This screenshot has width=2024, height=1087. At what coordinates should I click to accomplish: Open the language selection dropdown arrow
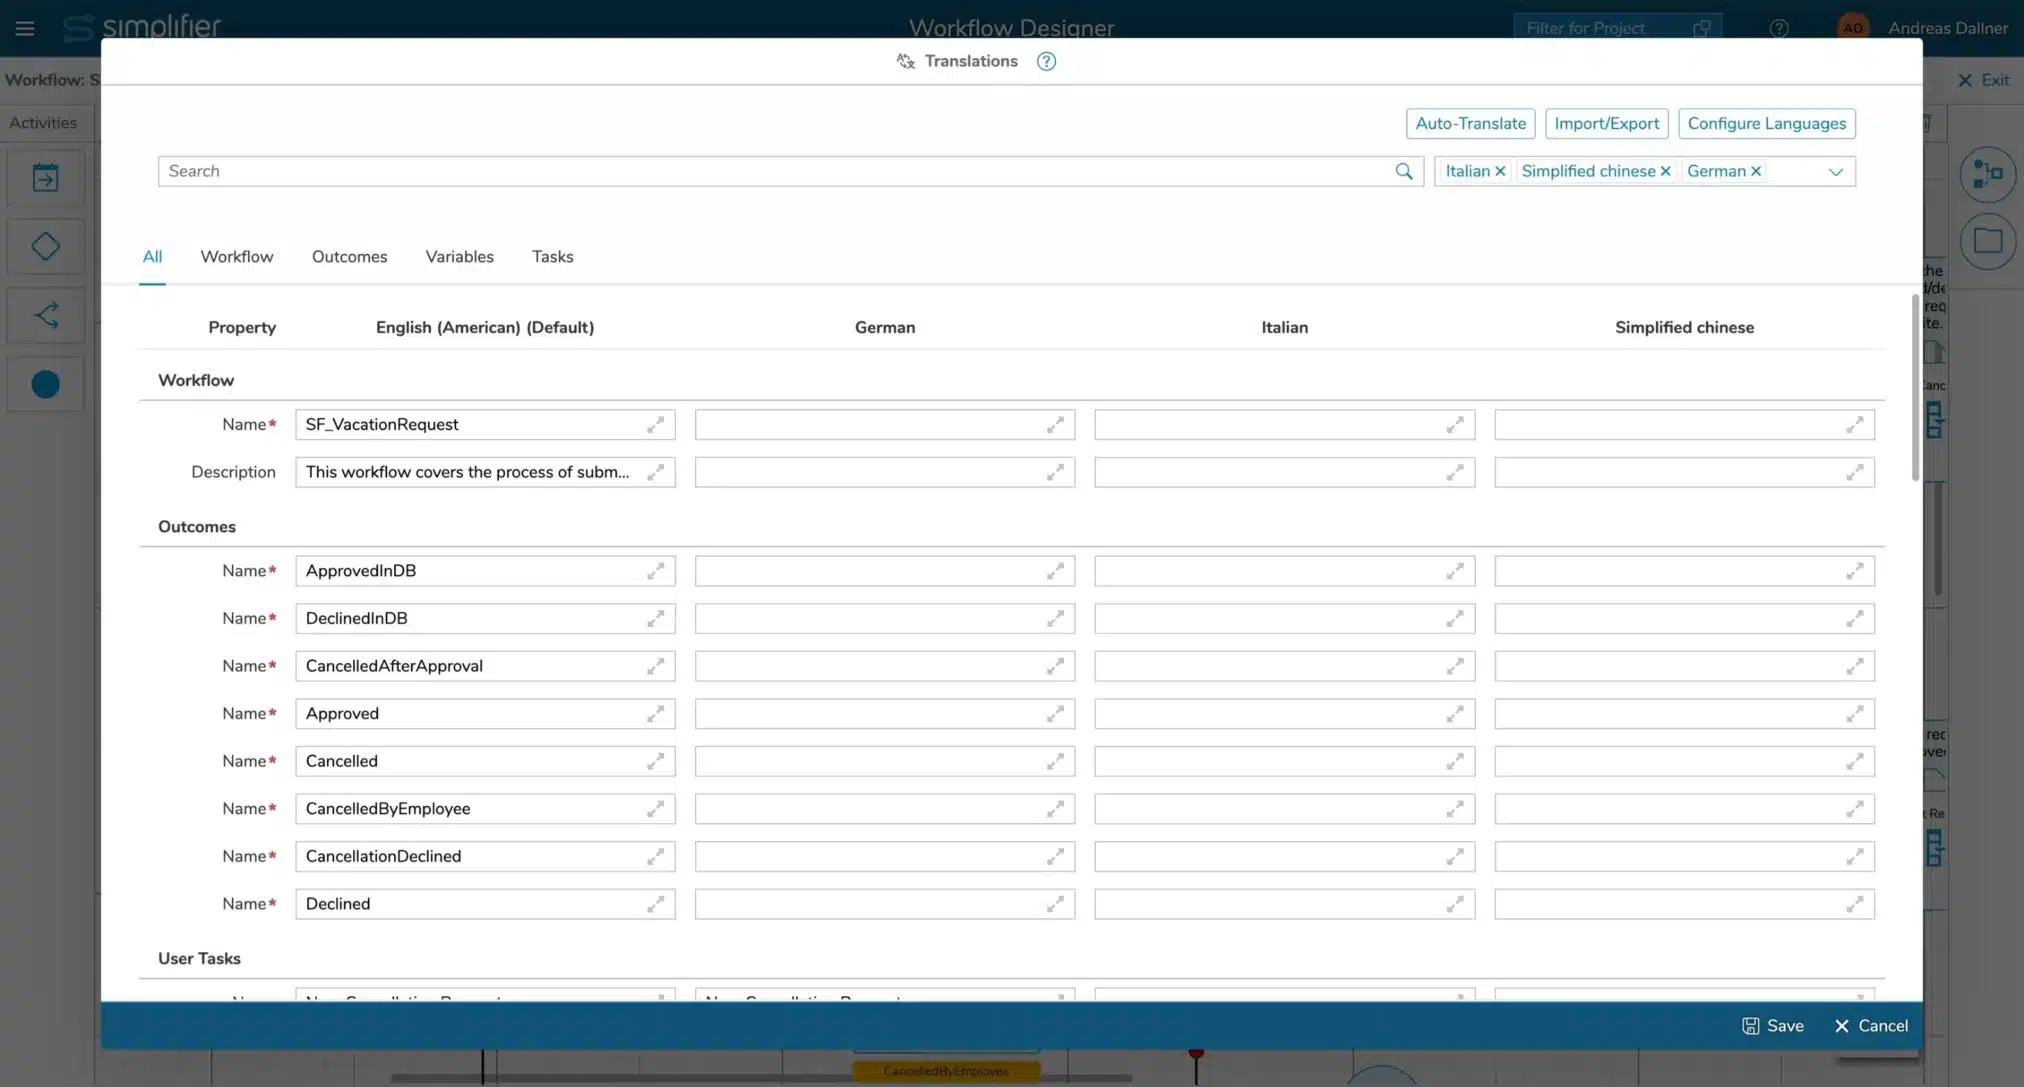[1836, 172]
